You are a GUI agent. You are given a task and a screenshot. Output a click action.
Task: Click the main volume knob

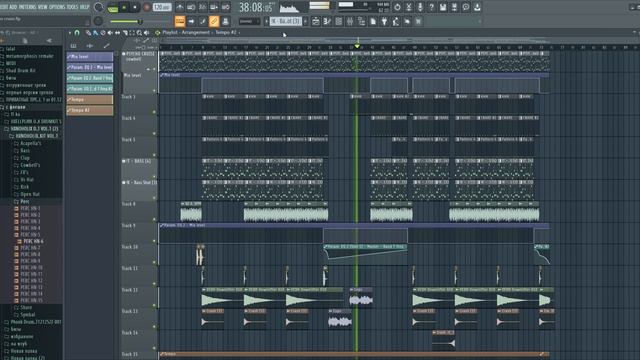click(x=98, y=7)
